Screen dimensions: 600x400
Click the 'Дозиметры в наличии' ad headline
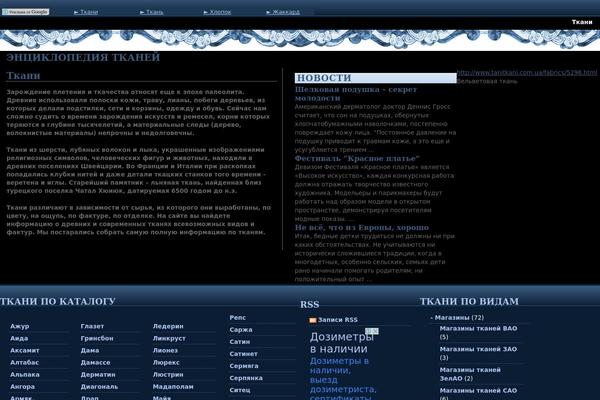coord(341,343)
